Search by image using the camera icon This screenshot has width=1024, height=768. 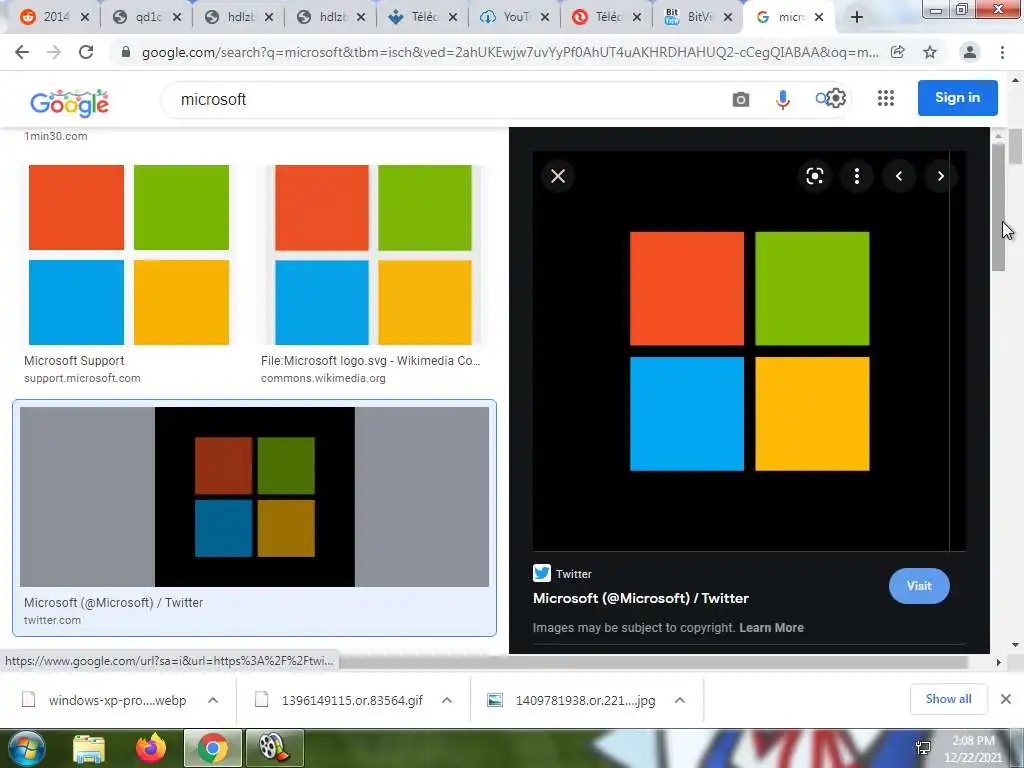[741, 99]
